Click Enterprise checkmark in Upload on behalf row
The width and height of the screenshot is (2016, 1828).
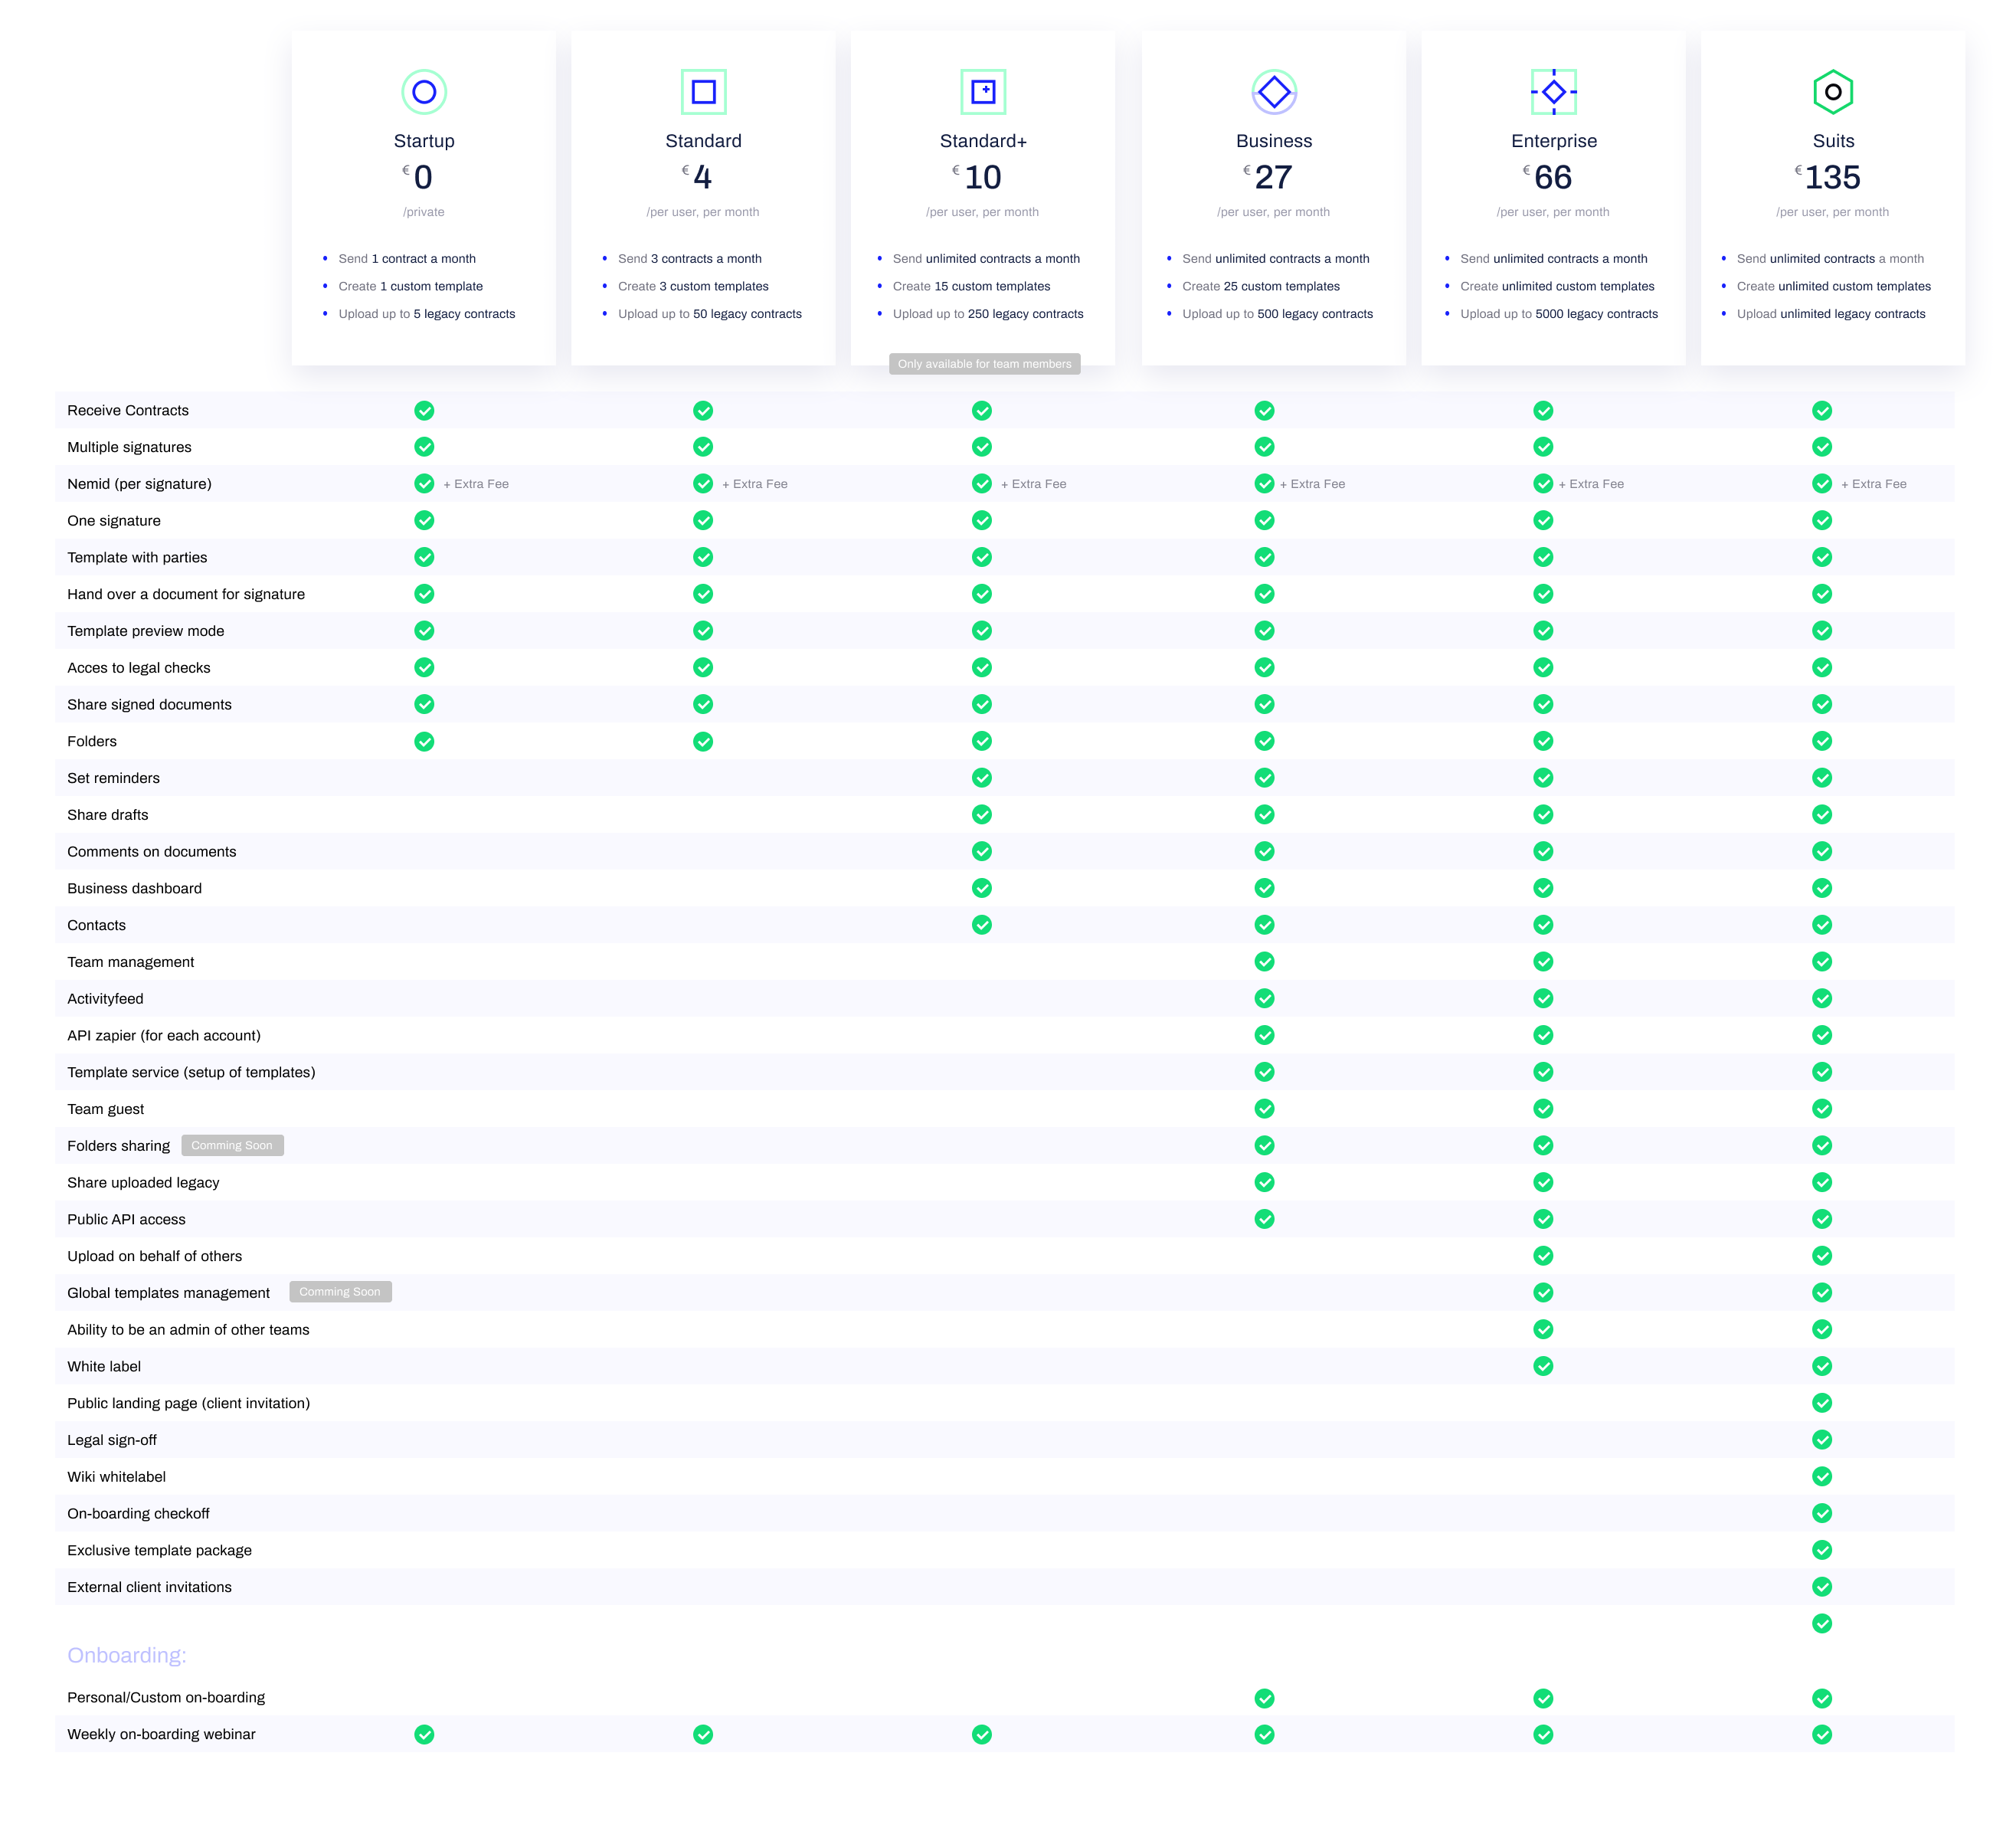[x=1543, y=1256]
